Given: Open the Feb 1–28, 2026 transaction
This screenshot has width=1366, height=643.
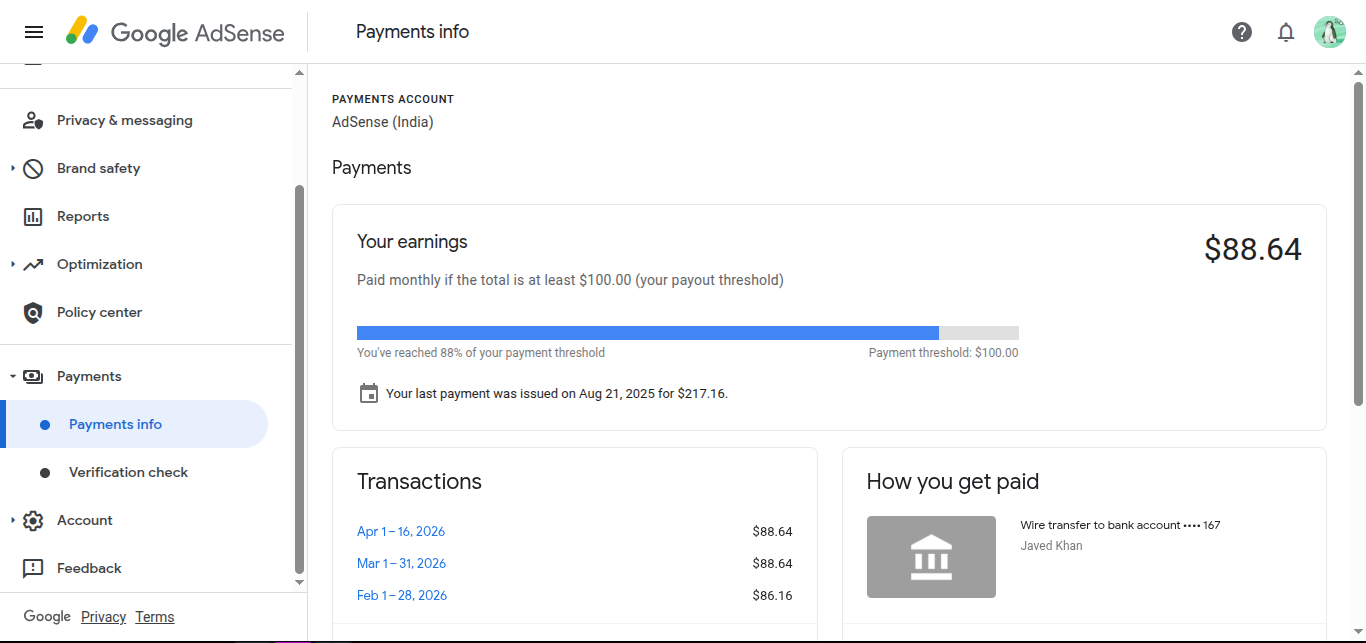Looking at the screenshot, I should 402,596.
